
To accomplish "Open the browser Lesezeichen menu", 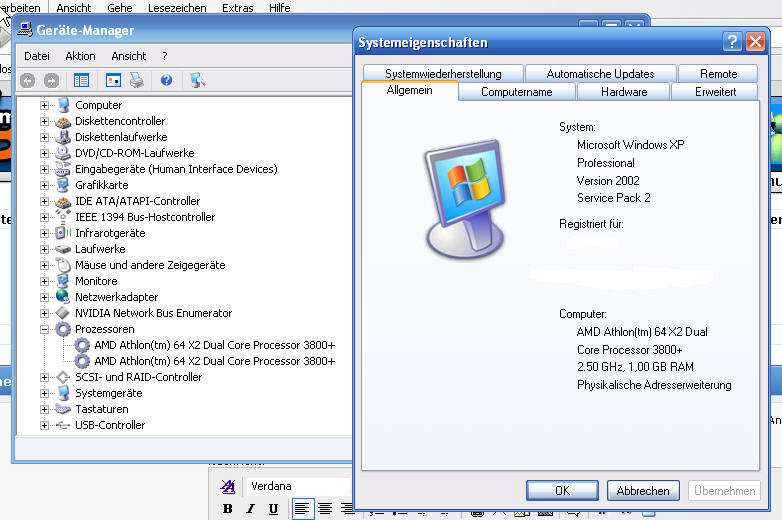I will pos(177,7).
